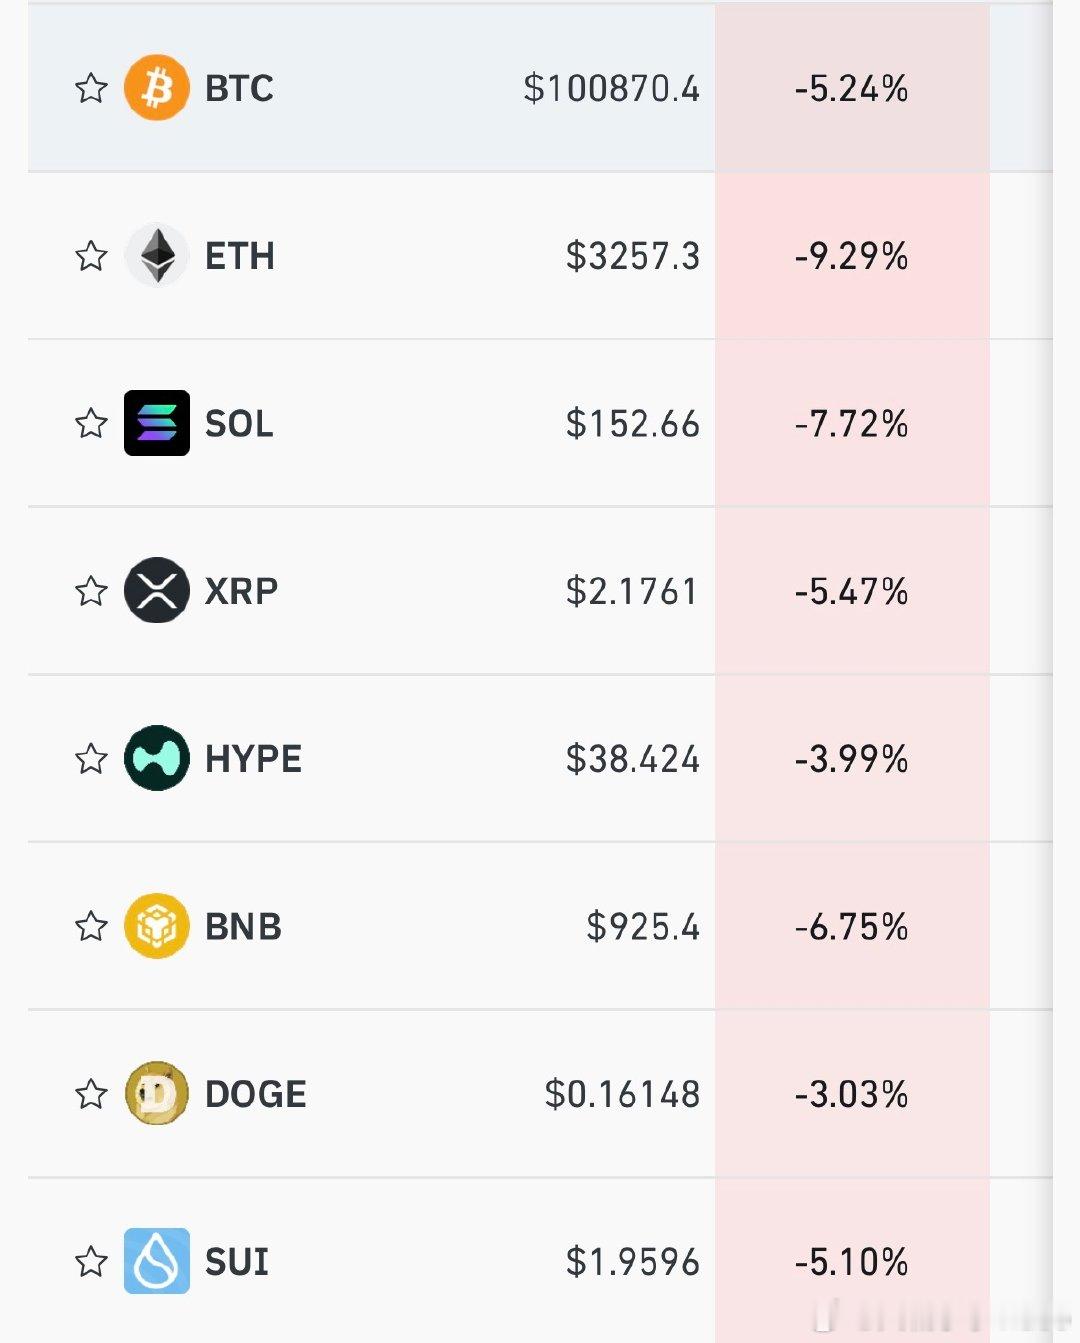Click the DOGE price $0.16148
The height and width of the screenshot is (1343, 1080).
point(622,1093)
